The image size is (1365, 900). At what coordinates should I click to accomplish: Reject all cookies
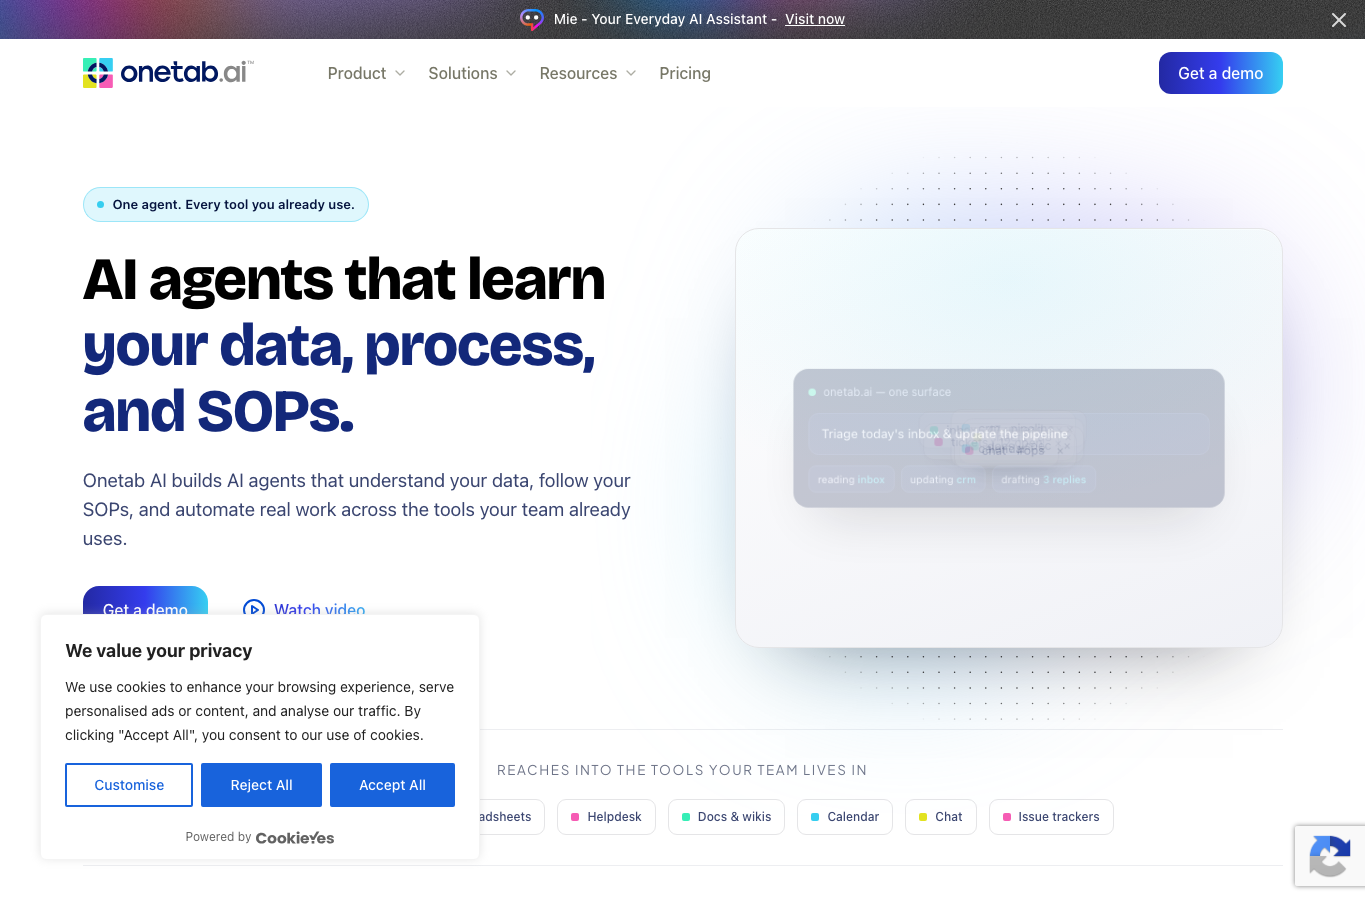pos(261,785)
